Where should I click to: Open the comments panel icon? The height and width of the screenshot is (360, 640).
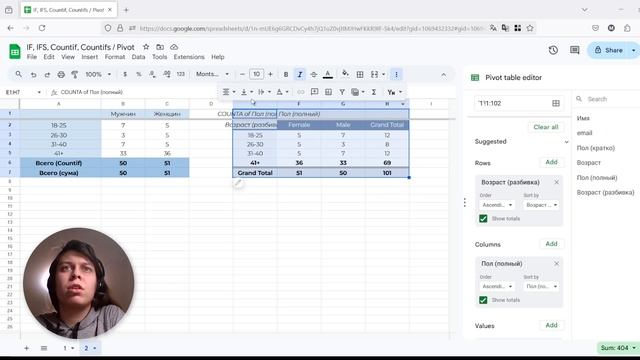tap(575, 50)
